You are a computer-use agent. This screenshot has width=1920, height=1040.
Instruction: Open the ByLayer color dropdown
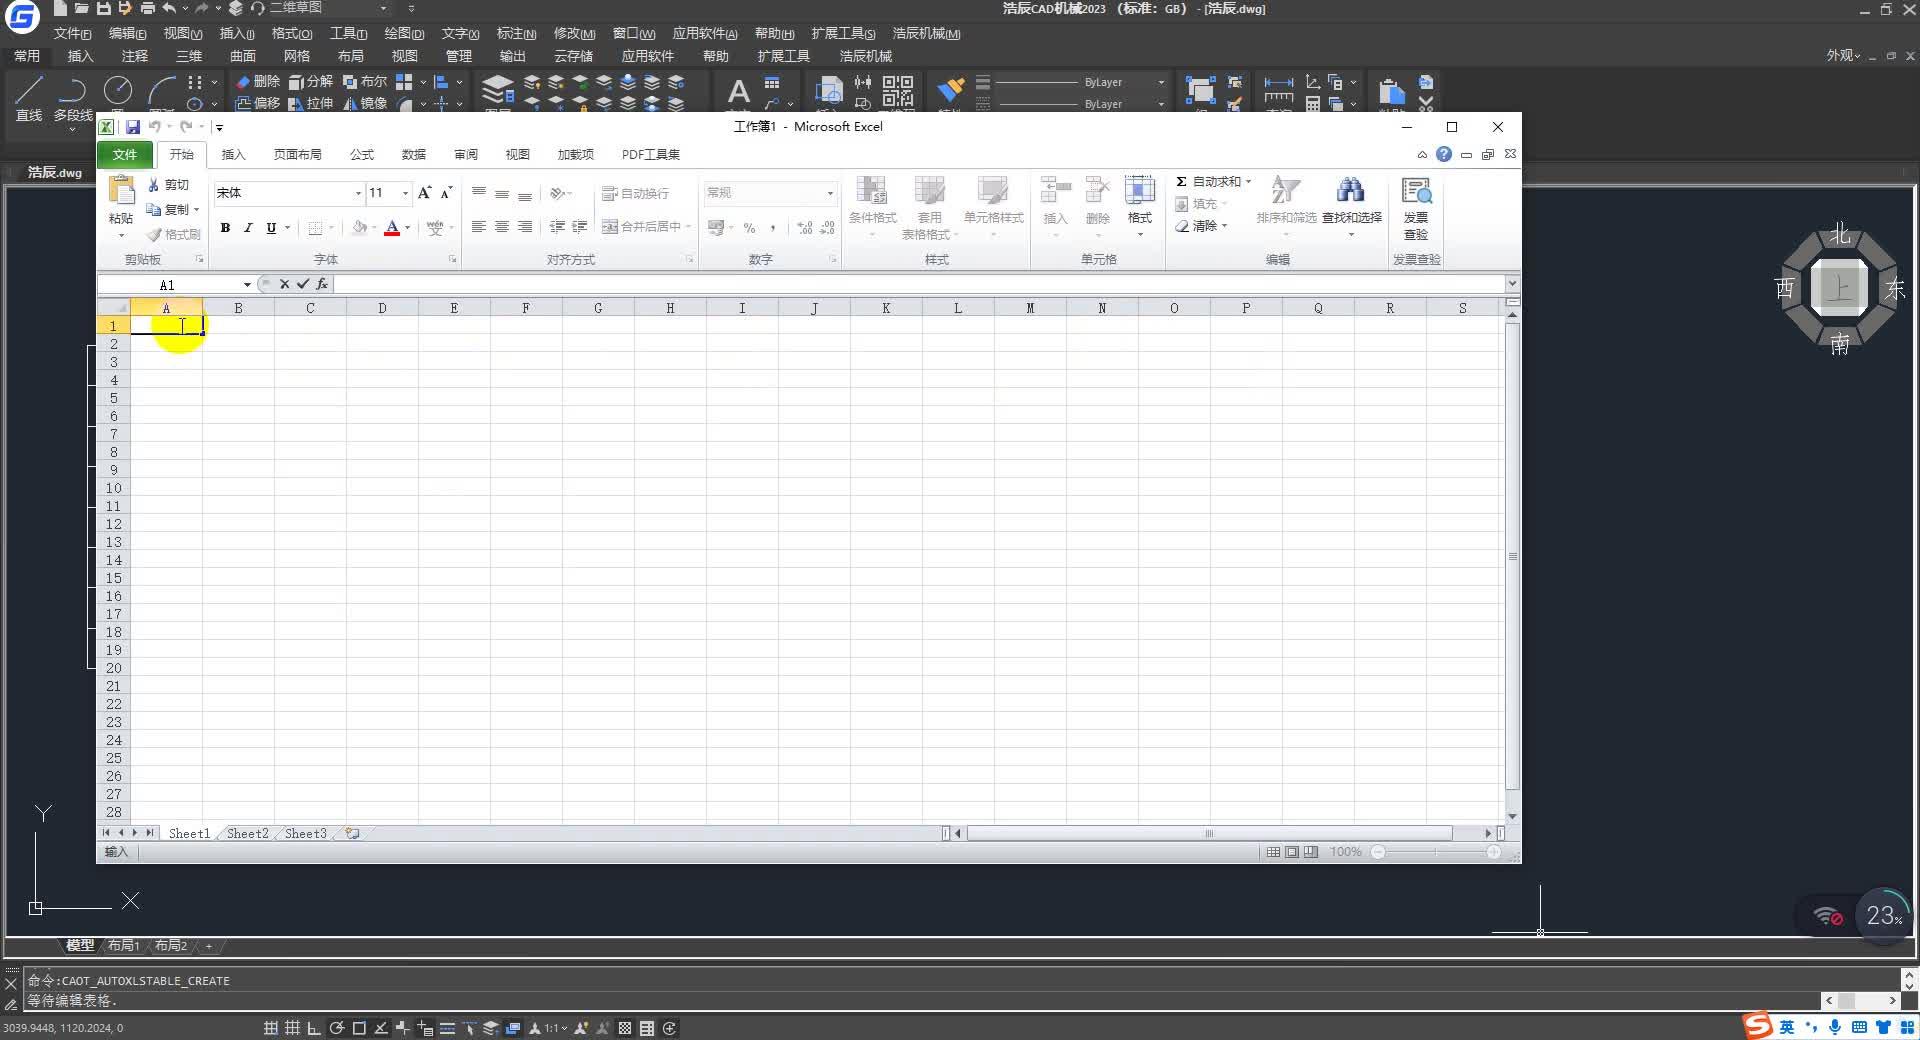pos(1161,82)
